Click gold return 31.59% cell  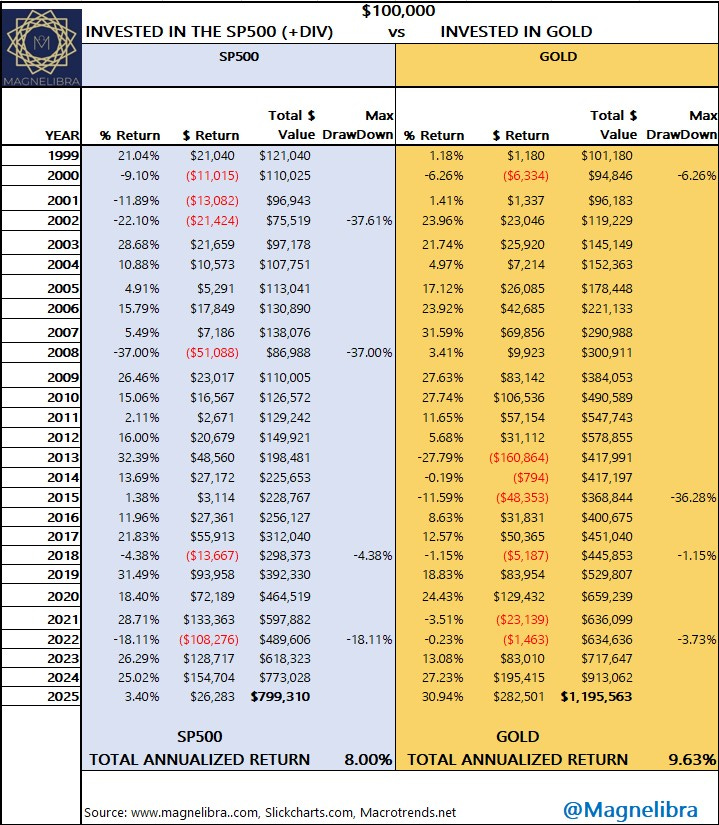point(443,333)
